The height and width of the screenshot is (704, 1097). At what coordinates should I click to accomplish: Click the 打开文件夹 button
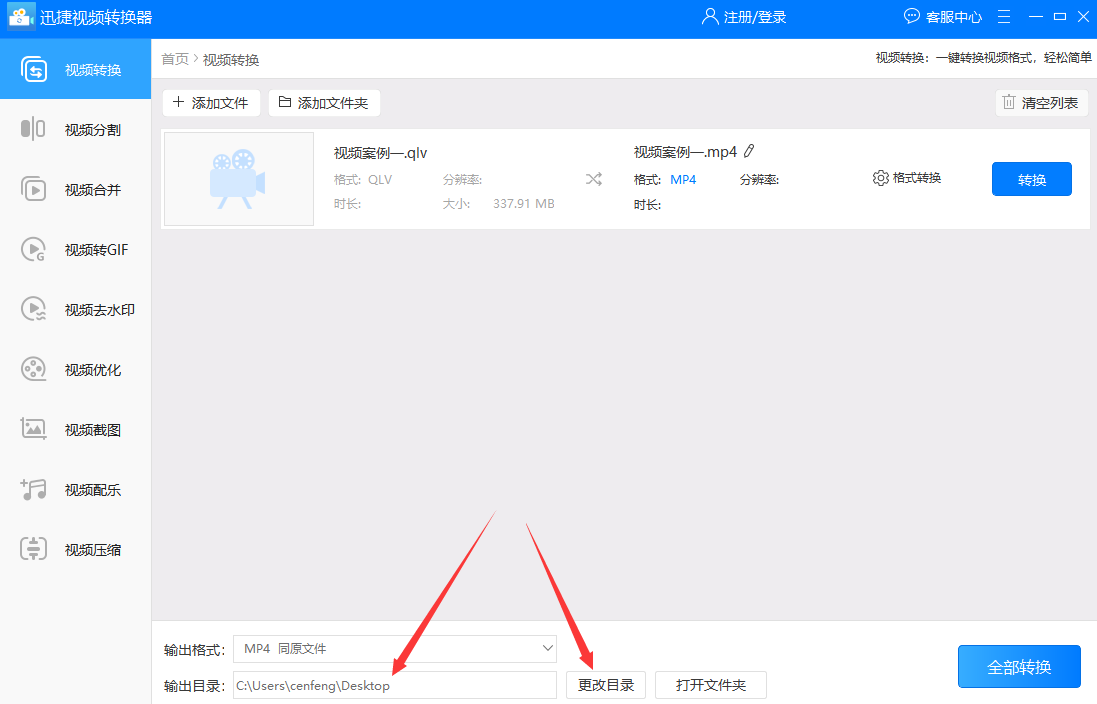[x=711, y=685]
